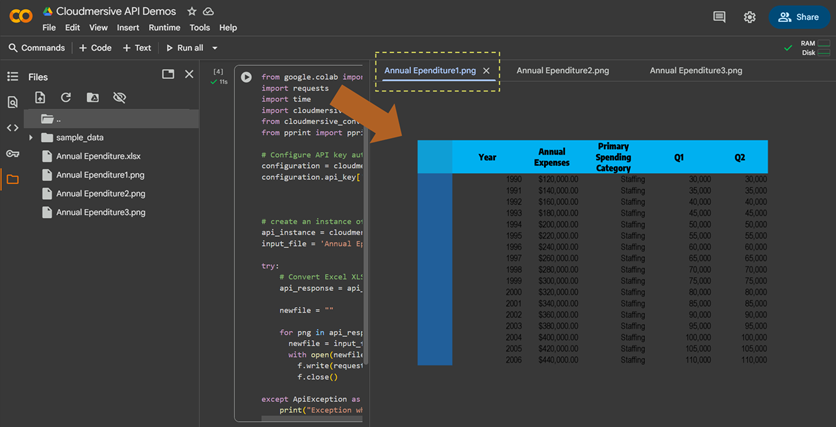Open Find and replace in the sidebar
Viewport: 836px width, 427px height.
pos(12,102)
